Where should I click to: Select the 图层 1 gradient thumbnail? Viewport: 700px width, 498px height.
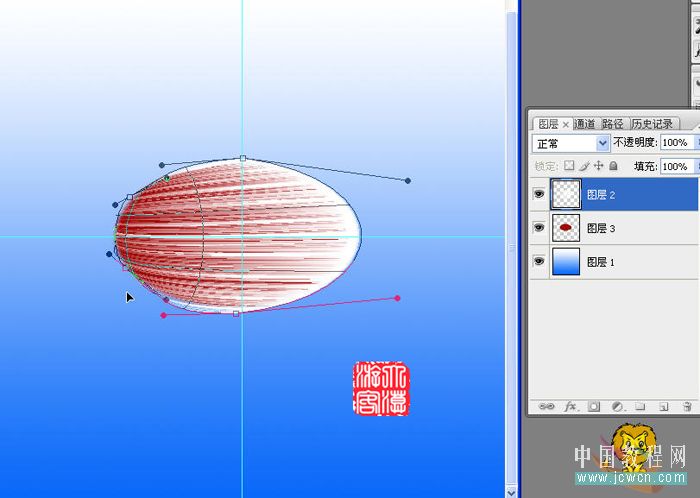click(566, 261)
